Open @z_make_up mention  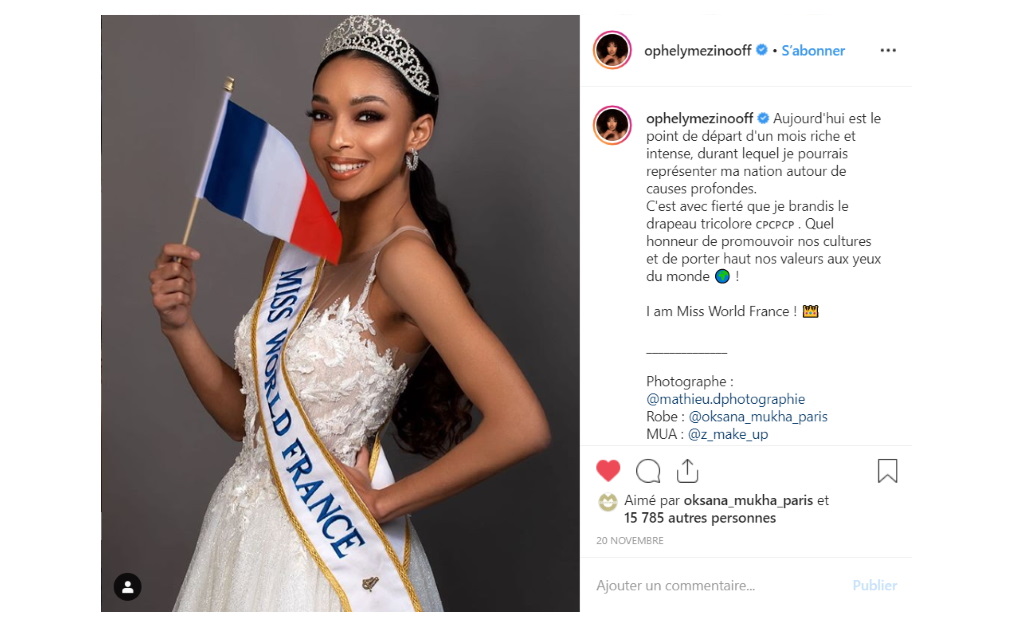click(728, 434)
